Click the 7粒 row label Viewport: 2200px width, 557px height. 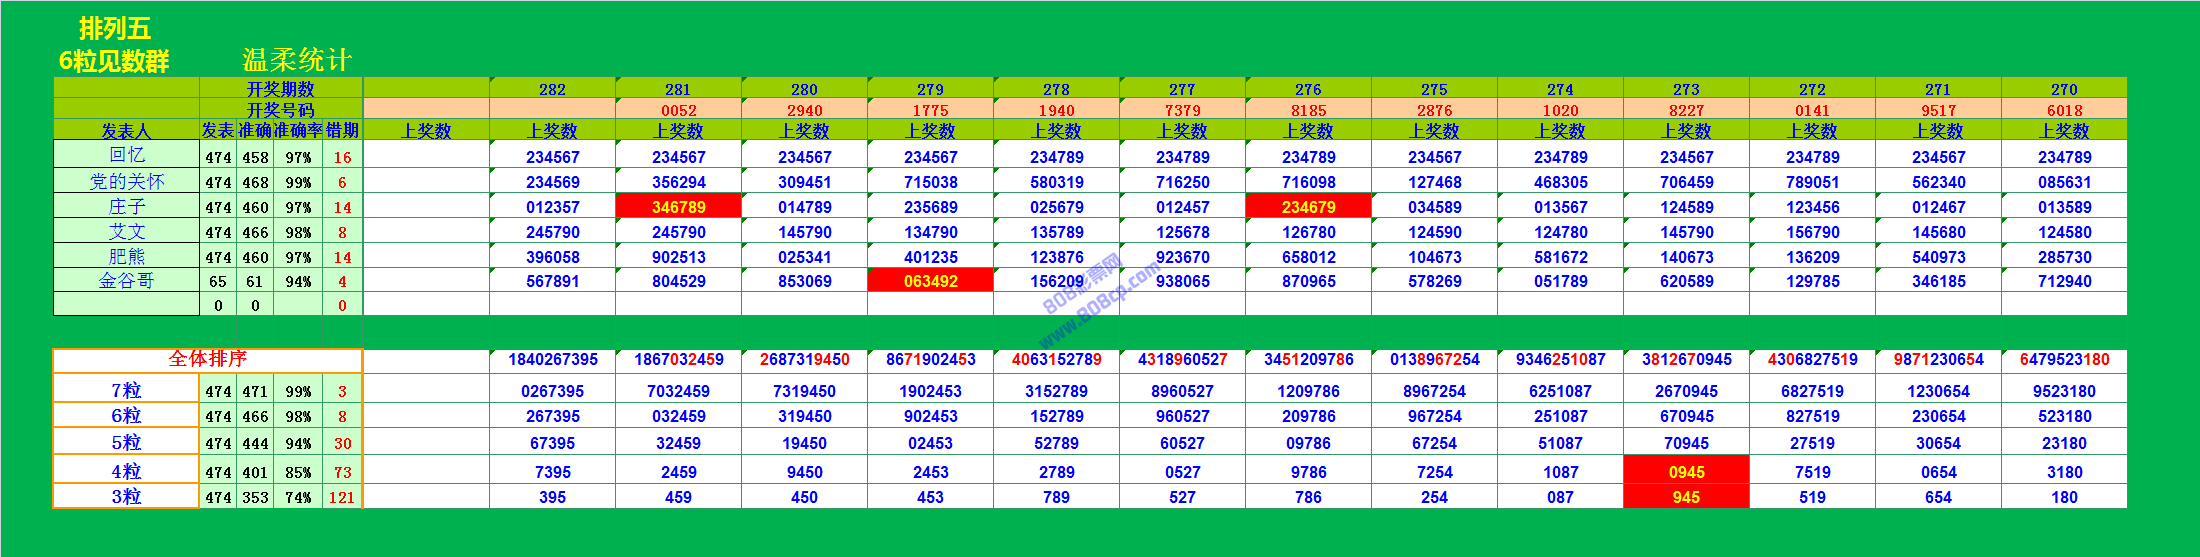point(126,391)
